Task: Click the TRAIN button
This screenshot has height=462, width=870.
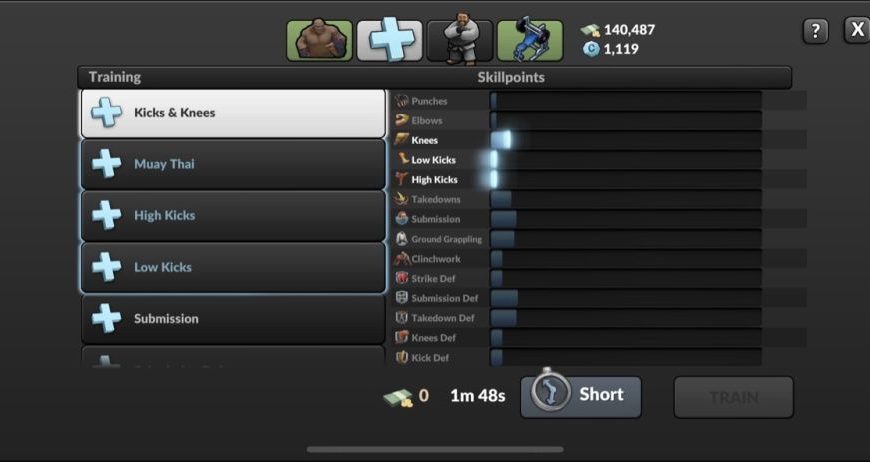Action: [x=734, y=397]
